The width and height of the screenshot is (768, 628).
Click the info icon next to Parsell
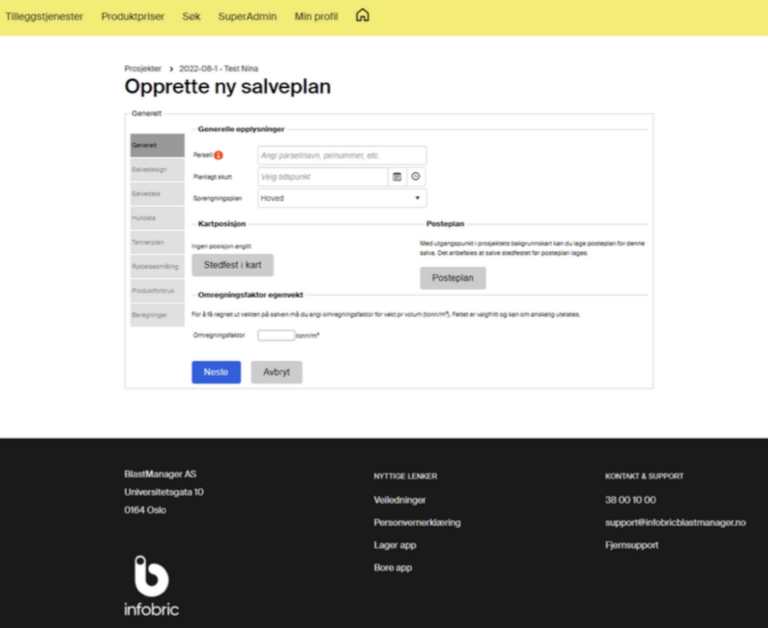click(219, 155)
